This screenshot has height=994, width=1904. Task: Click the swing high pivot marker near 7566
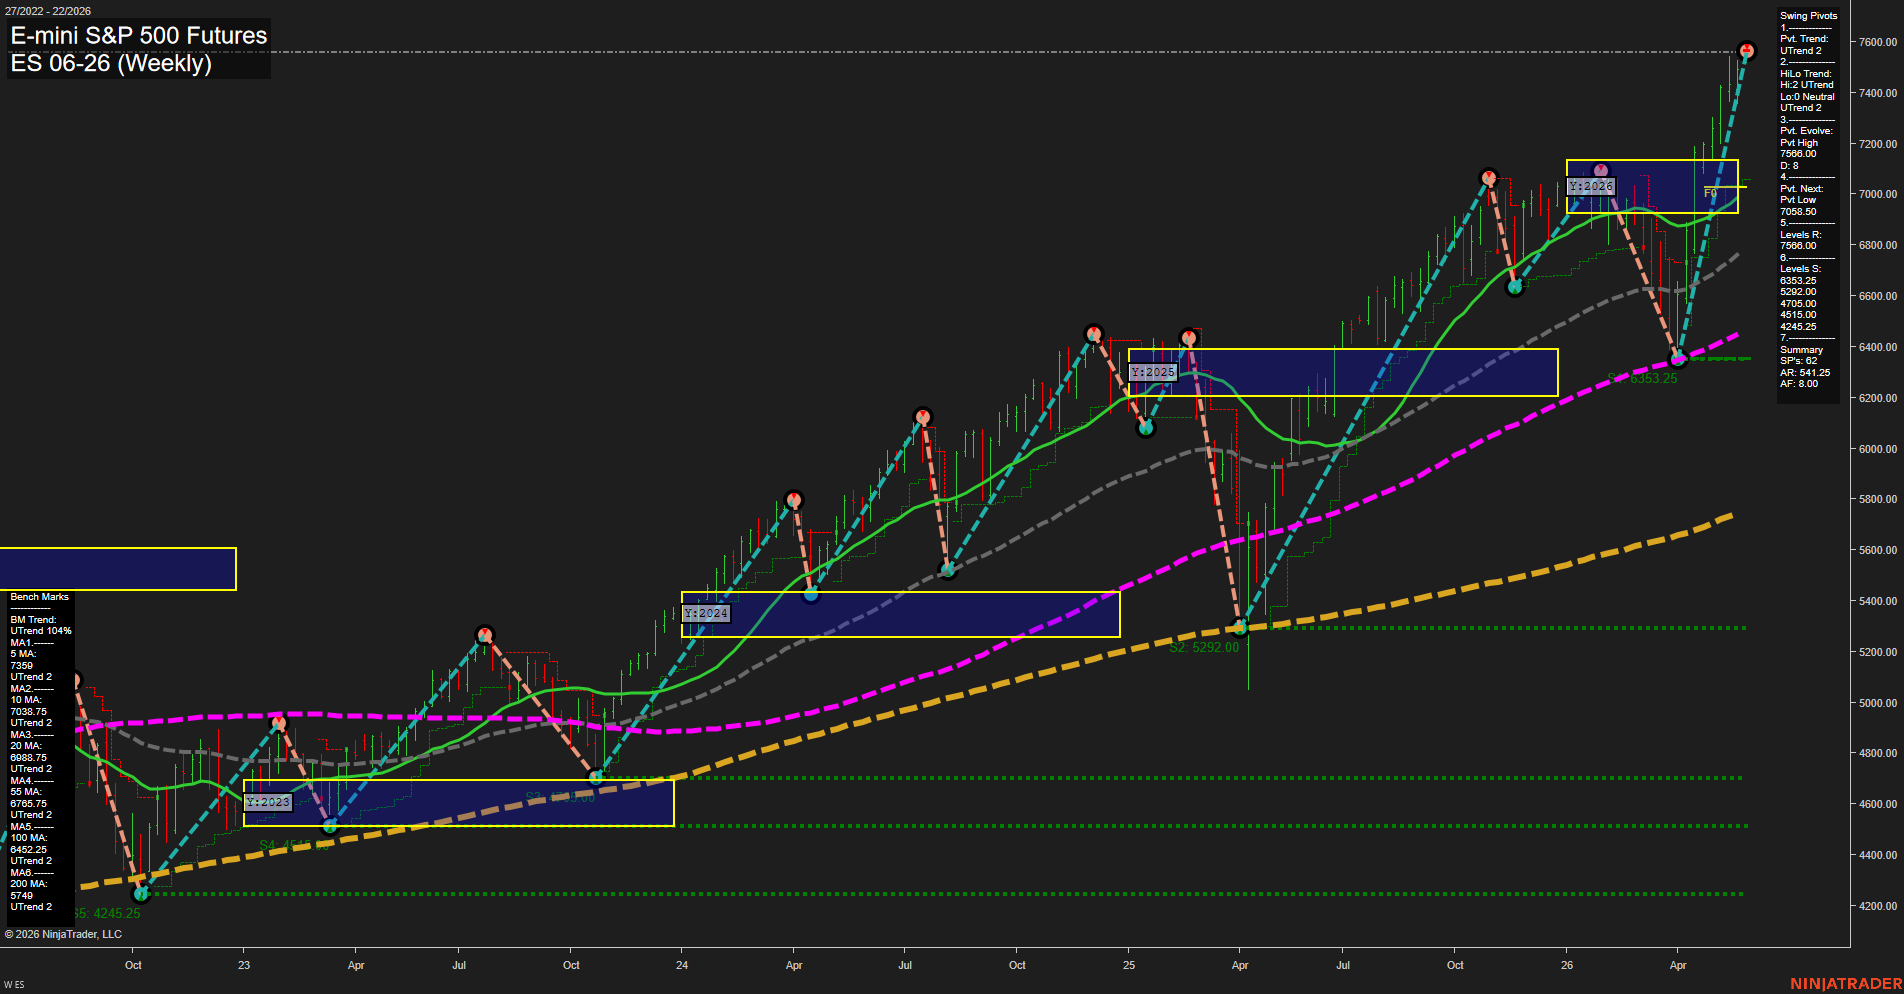click(1746, 51)
